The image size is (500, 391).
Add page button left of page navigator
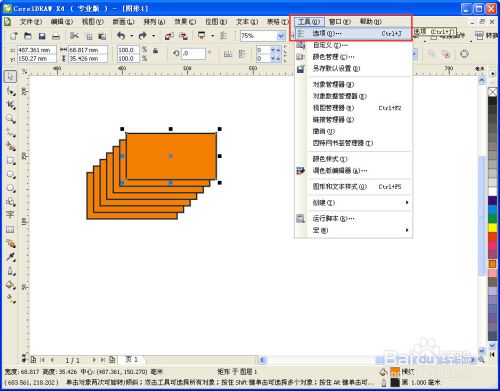pyautogui.click(x=33, y=360)
